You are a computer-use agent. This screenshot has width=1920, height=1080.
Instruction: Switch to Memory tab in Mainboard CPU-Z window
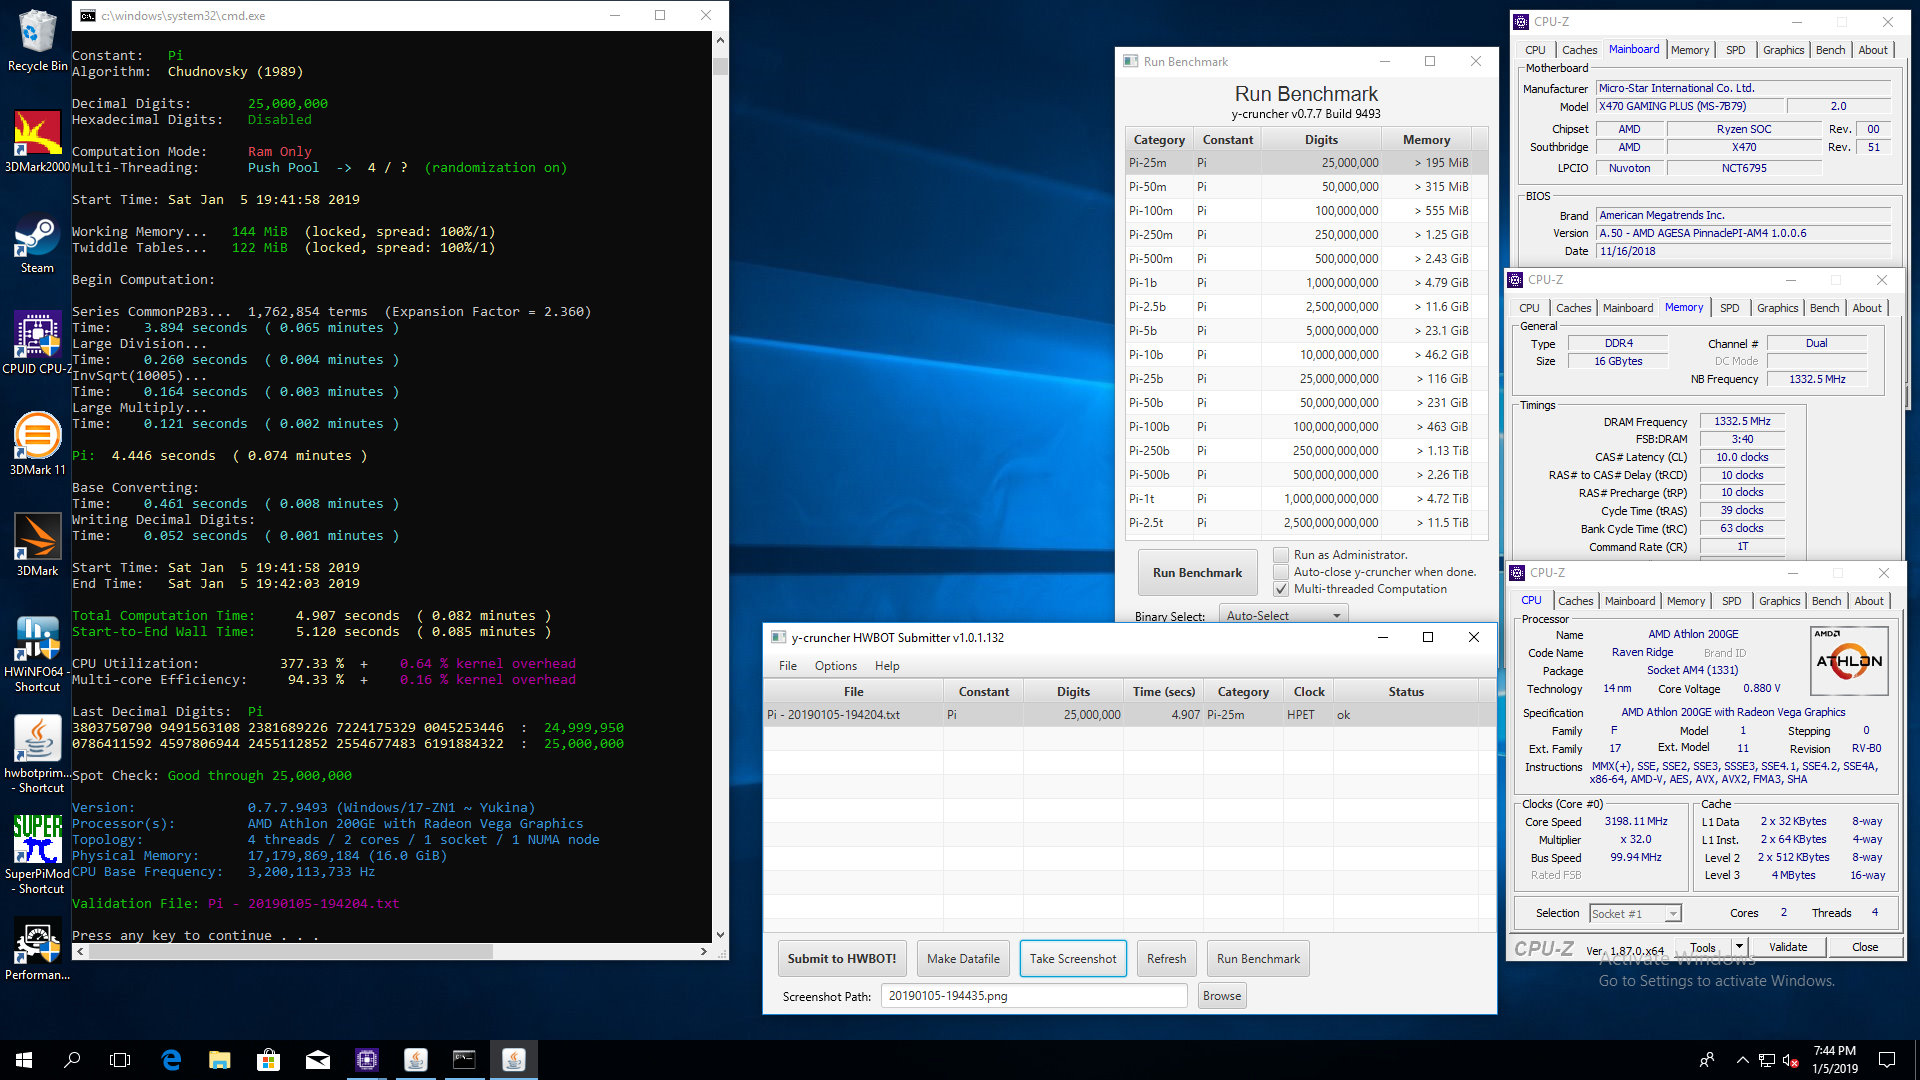[x=1689, y=50]
